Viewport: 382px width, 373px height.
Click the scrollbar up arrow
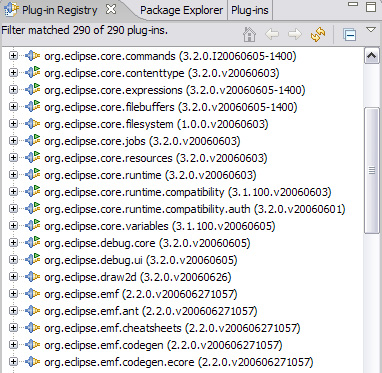[372, 56]
